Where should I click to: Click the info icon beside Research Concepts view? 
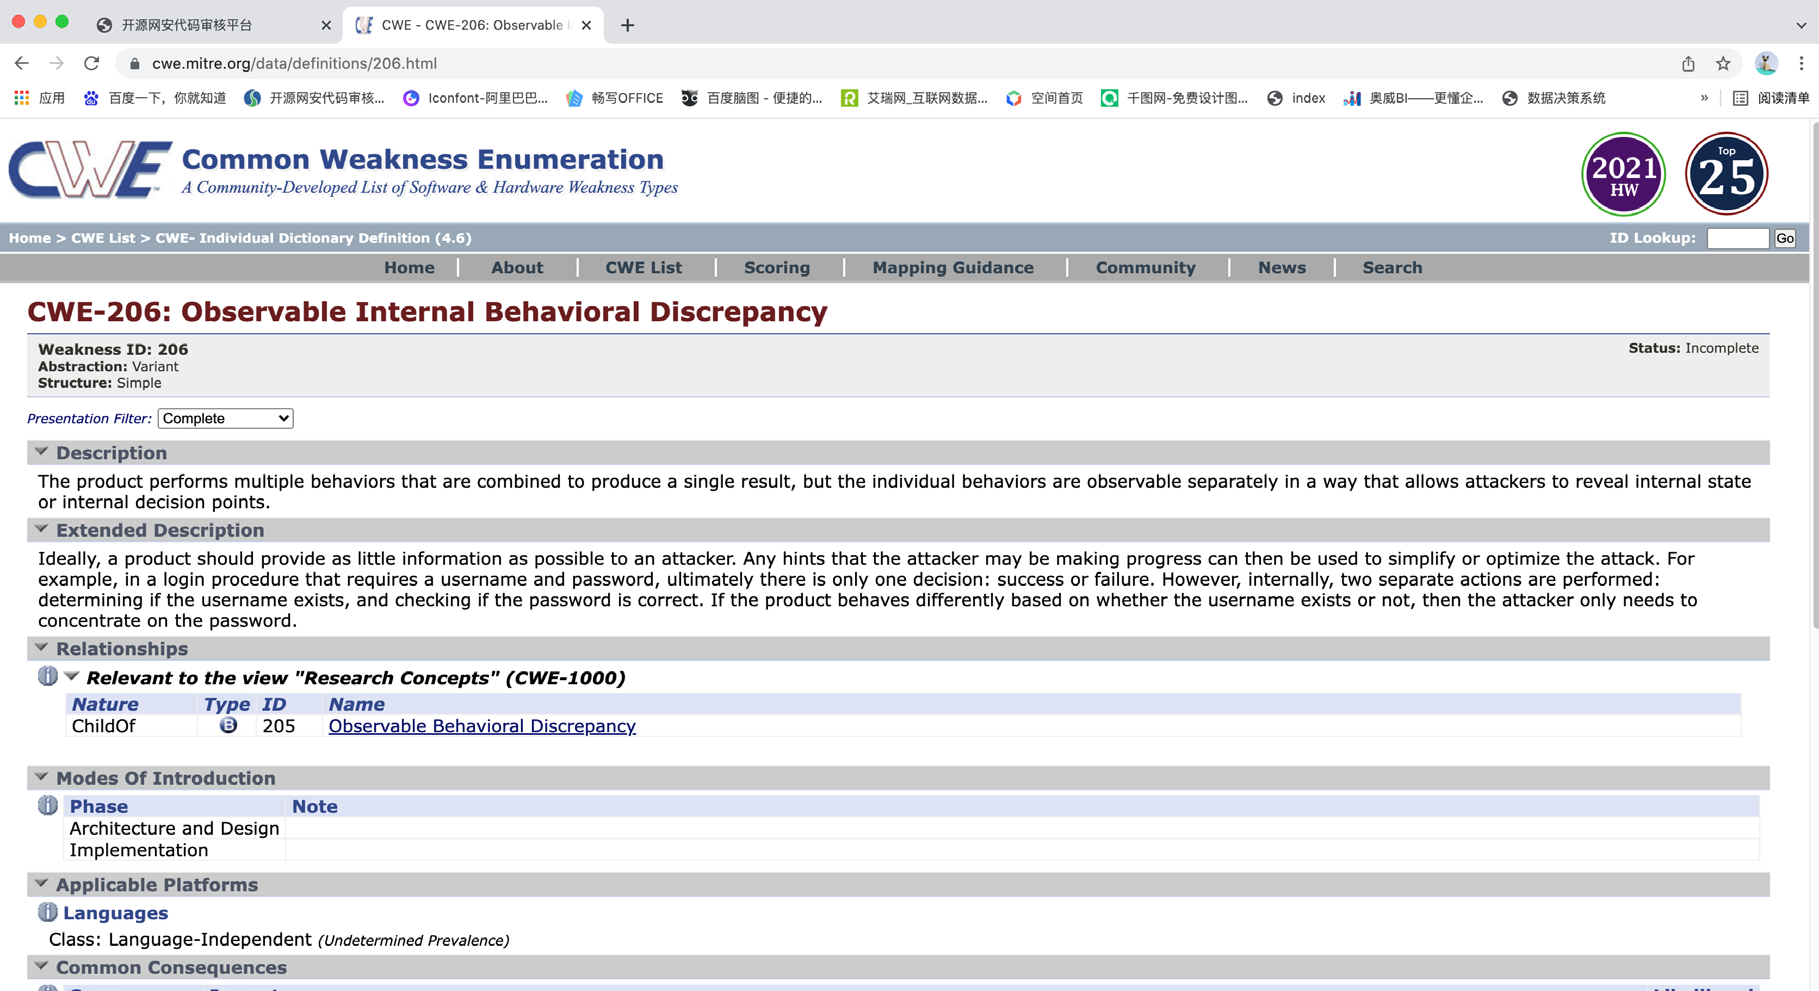[x=47, y=677]
